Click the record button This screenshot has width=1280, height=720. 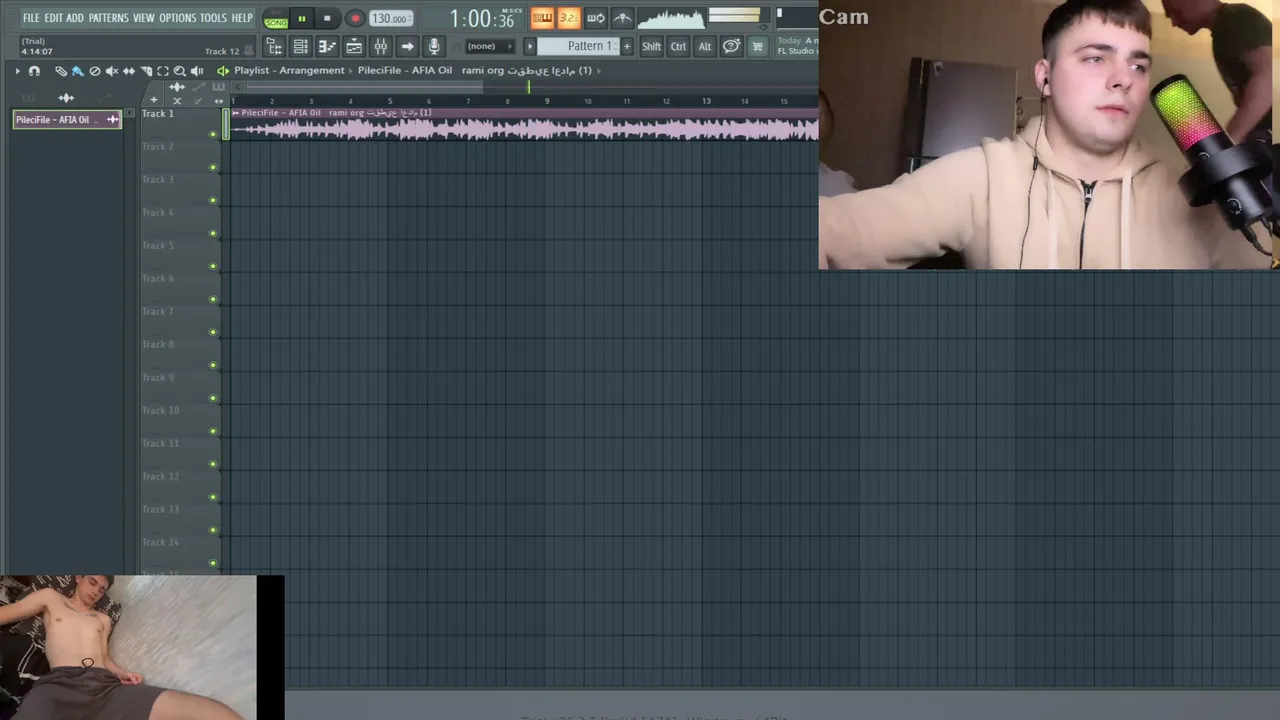pyautogui.click(x=355, y=18)
